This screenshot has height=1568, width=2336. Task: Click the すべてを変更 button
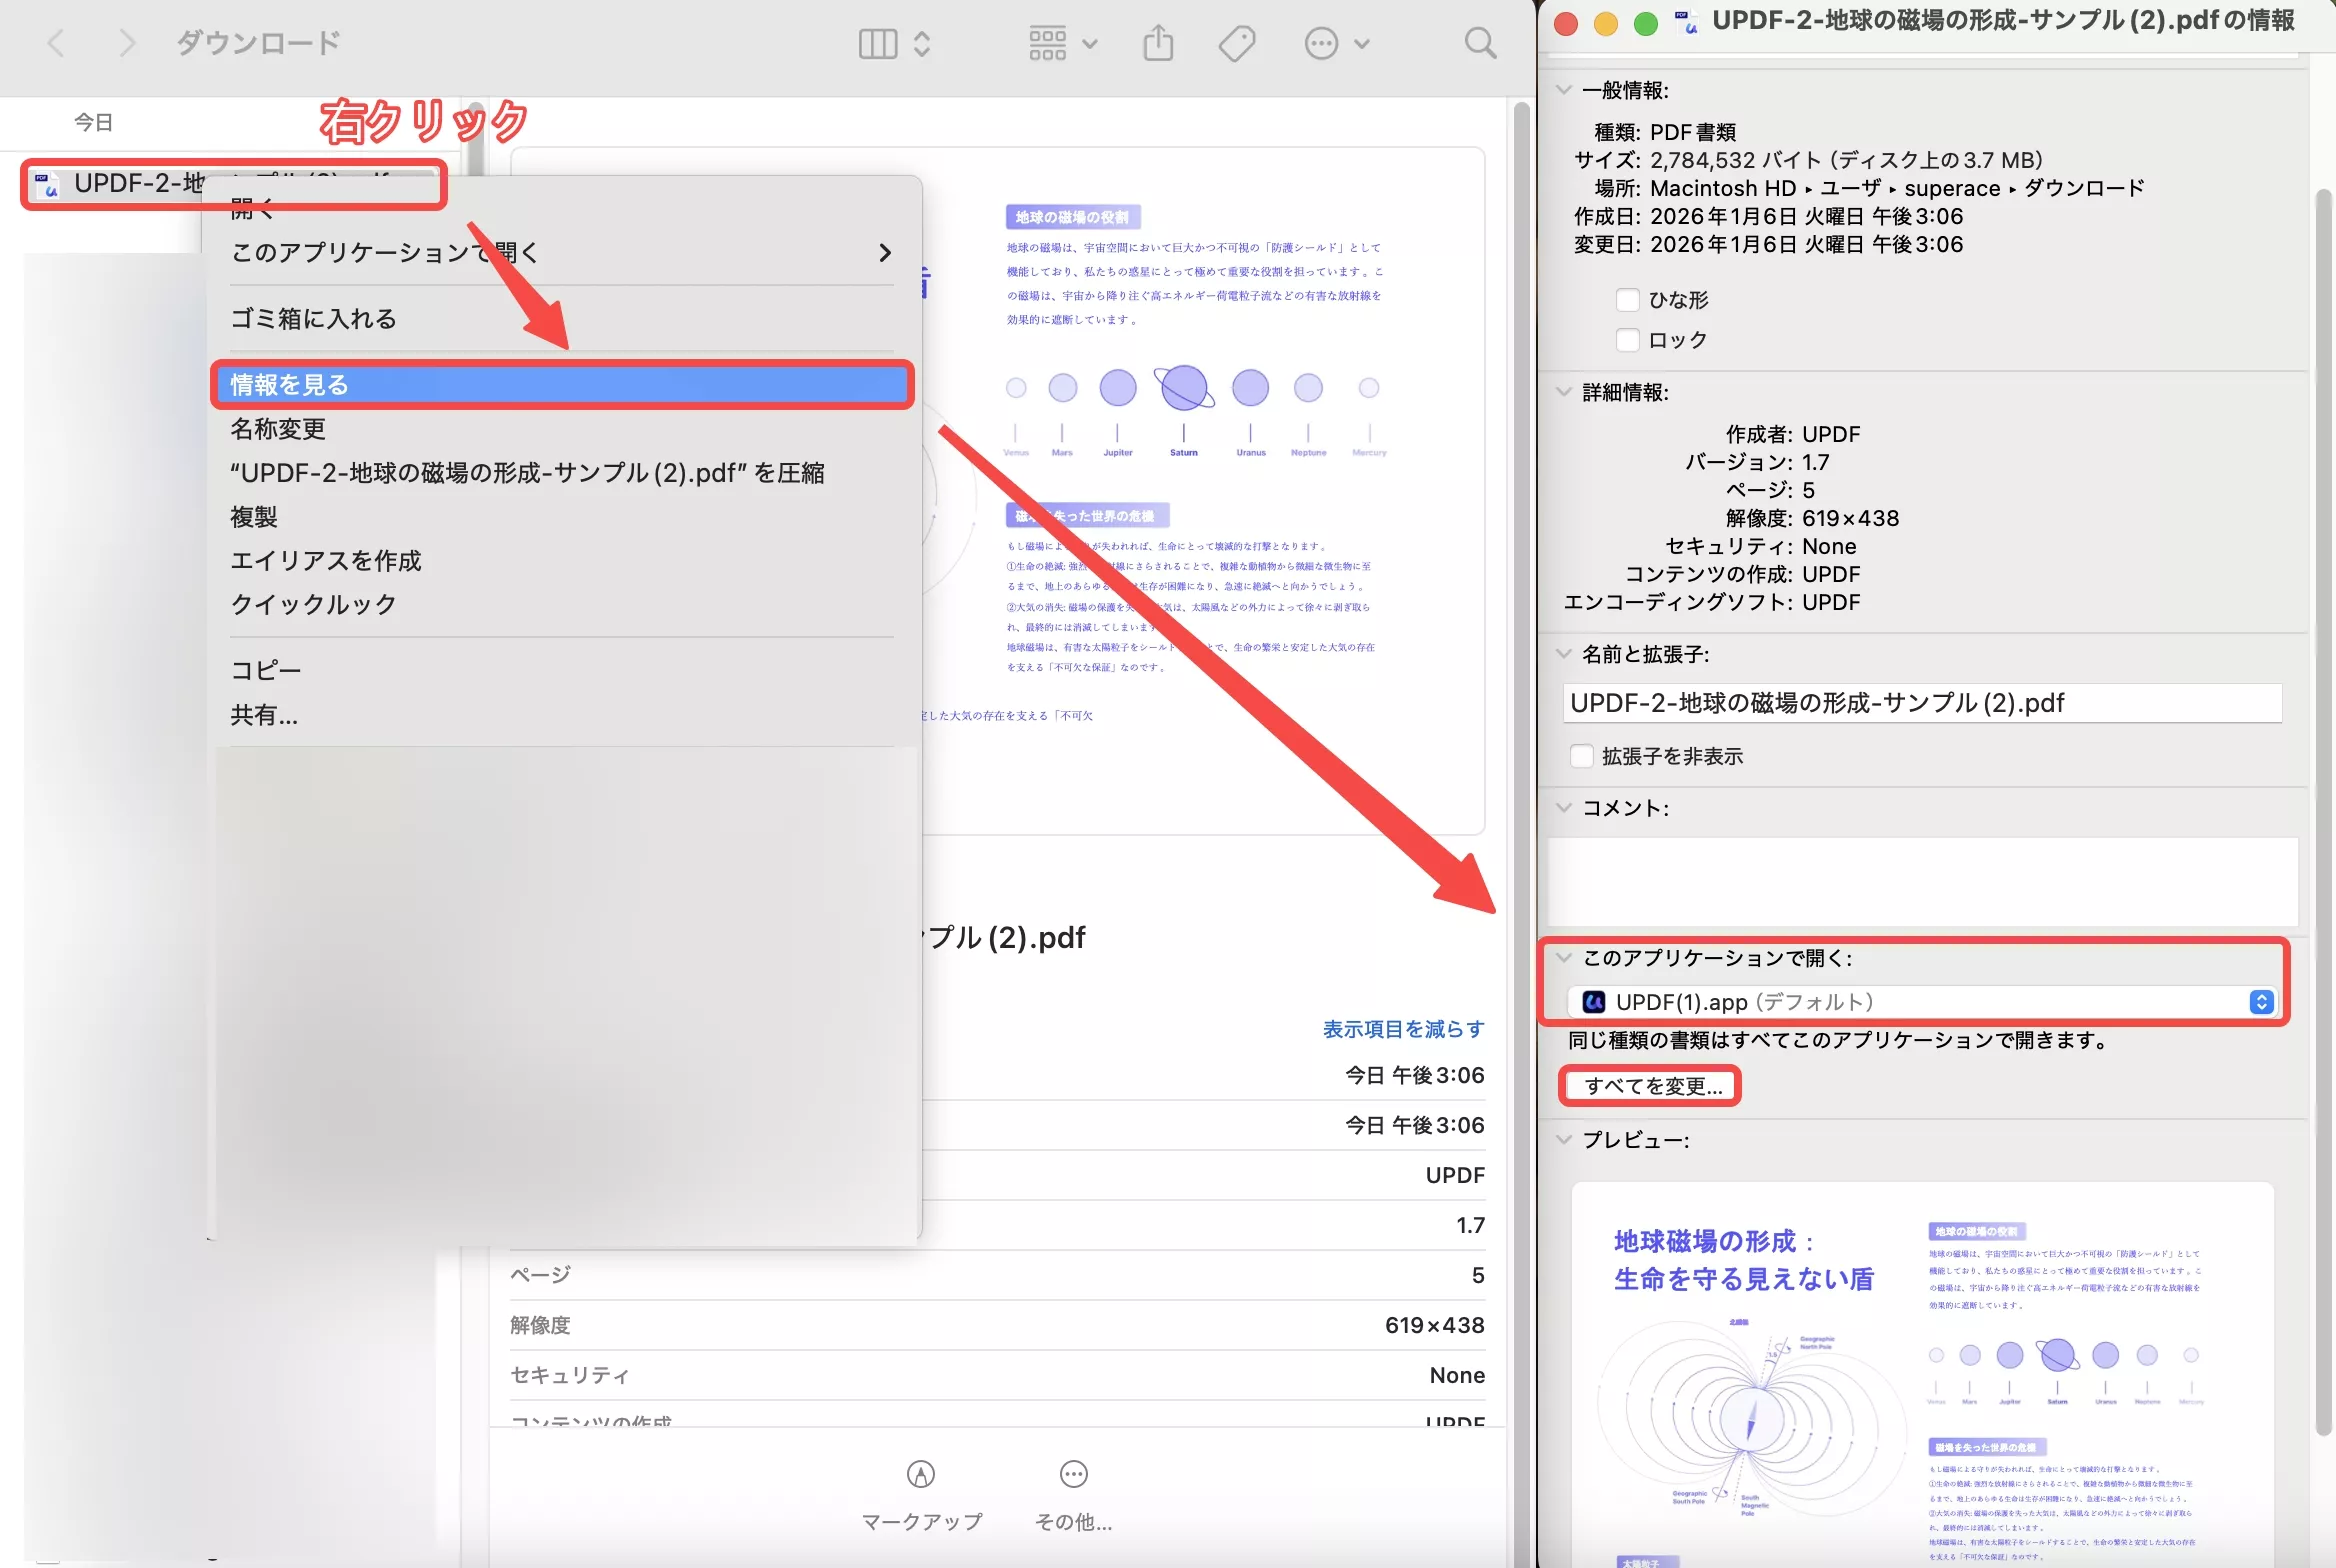[x=1650, y=1085]
